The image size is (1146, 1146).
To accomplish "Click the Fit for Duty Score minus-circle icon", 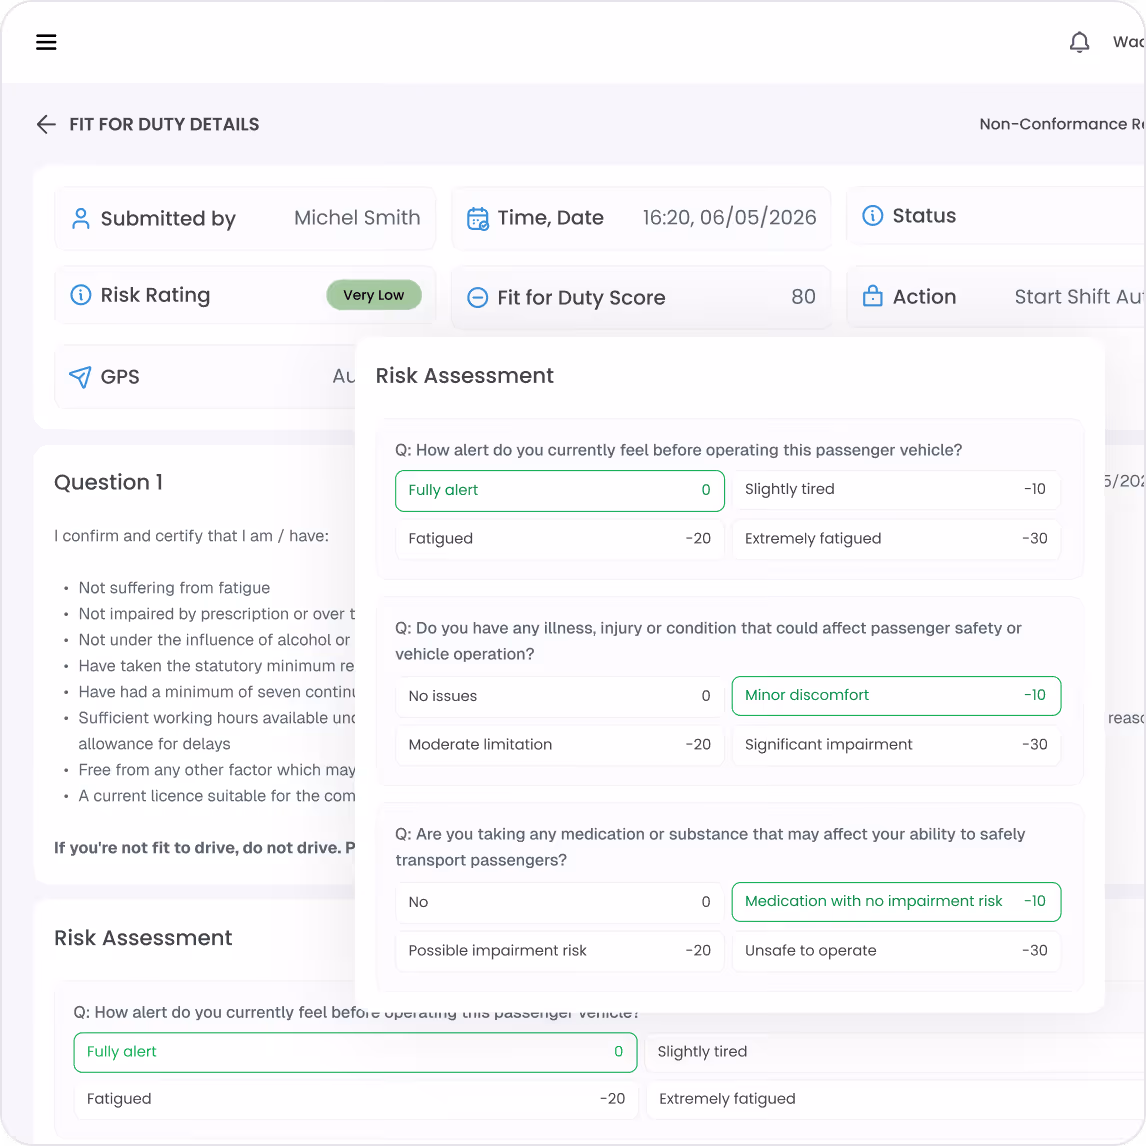I will tap(477, 297).
